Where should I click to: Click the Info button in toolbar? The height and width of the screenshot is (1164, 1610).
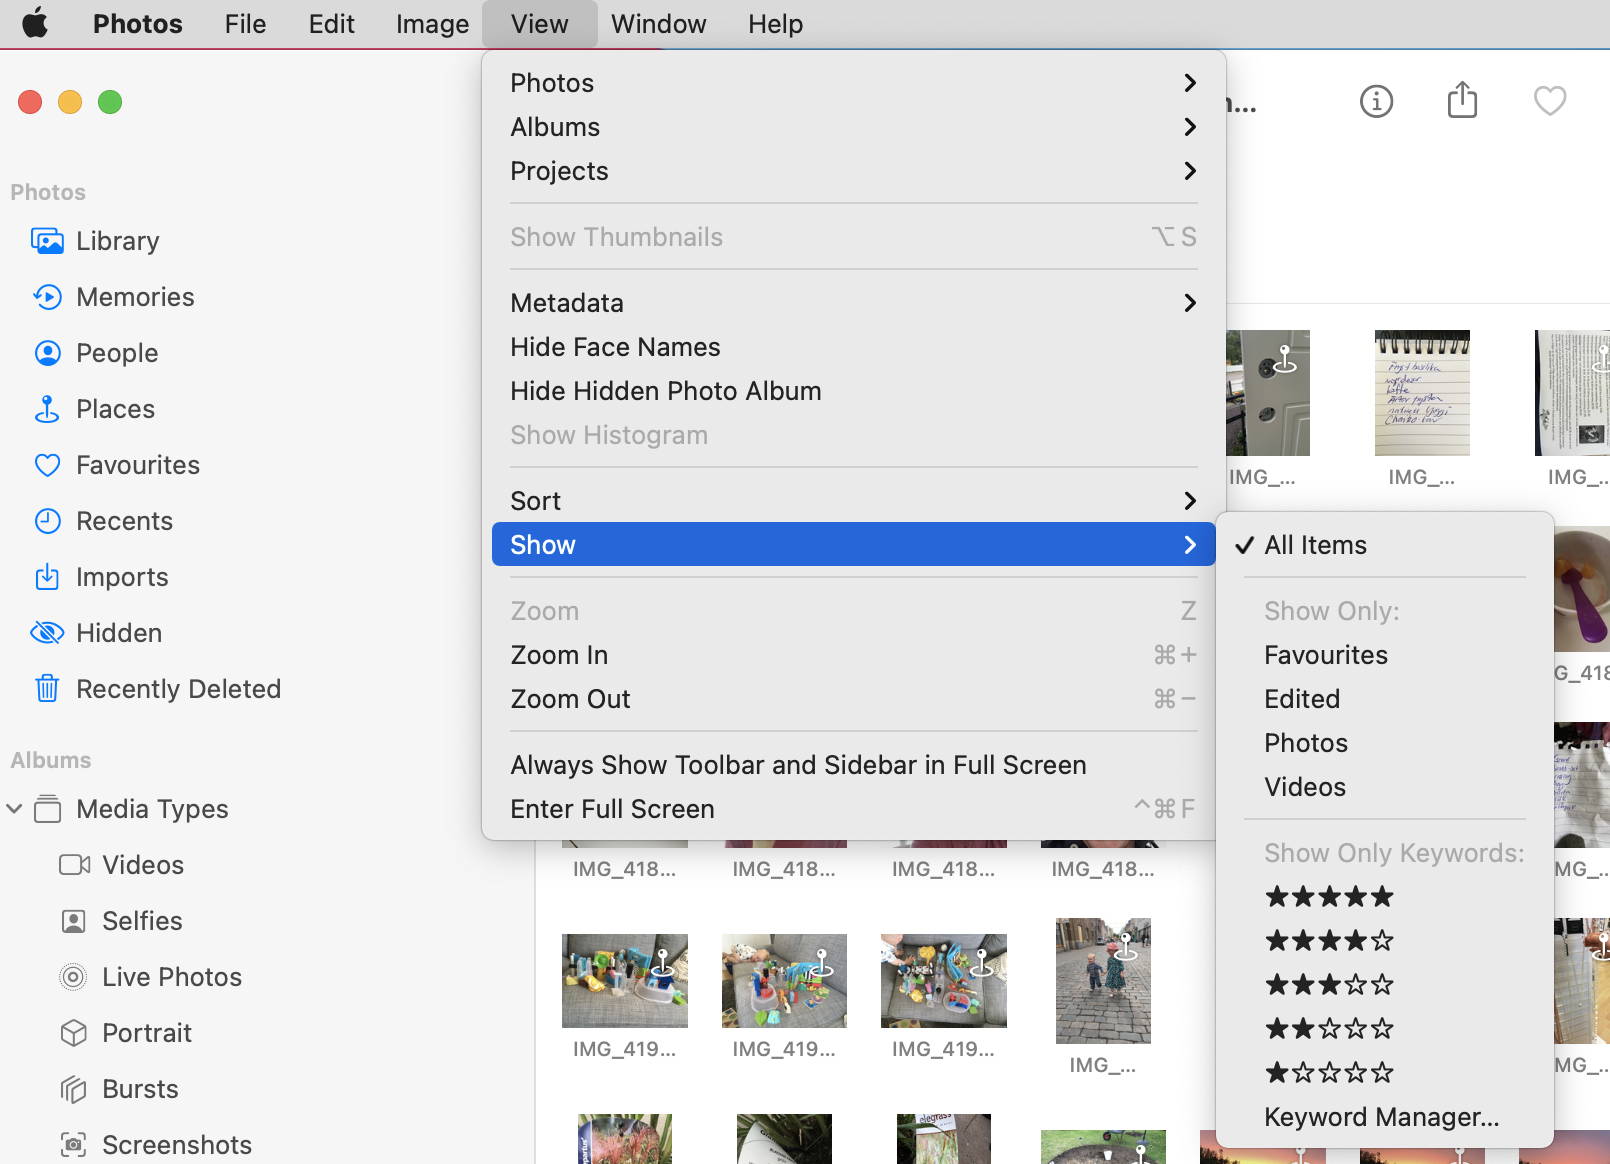pos(1376,101)
